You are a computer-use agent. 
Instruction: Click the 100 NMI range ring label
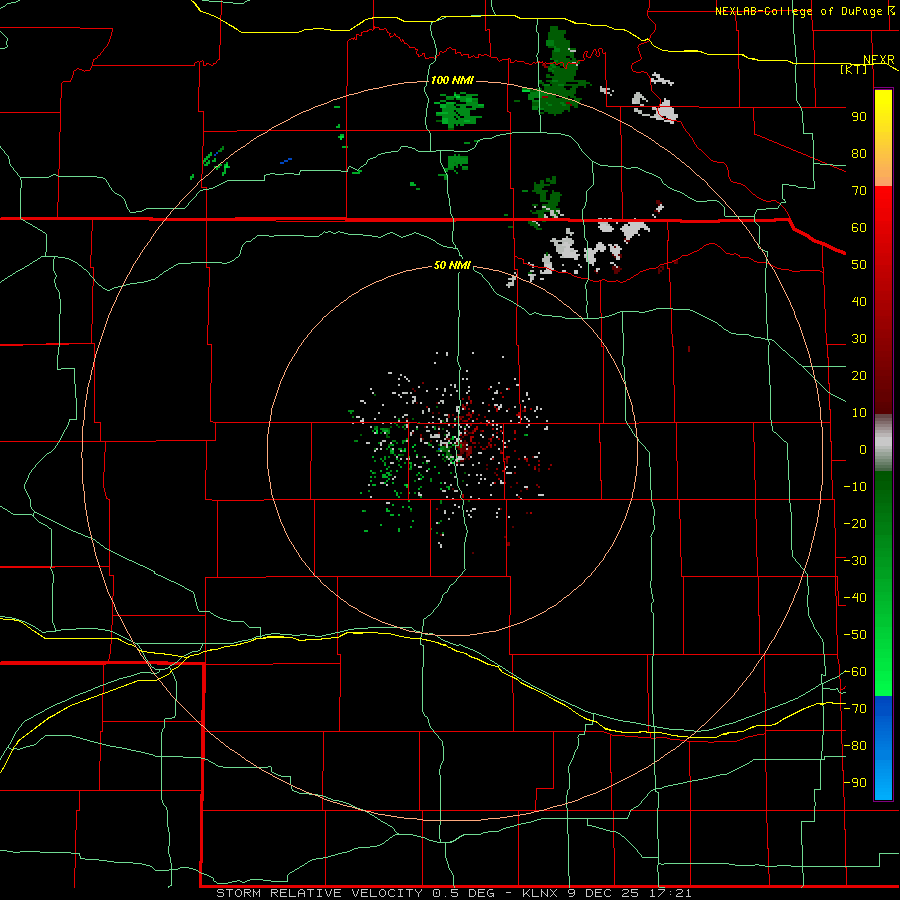pos(452,80)
